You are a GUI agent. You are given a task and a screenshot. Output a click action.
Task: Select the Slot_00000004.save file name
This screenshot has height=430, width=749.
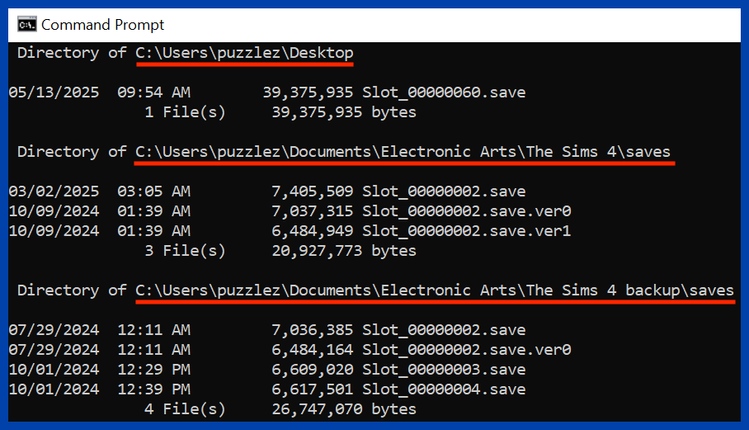point(444,388)
